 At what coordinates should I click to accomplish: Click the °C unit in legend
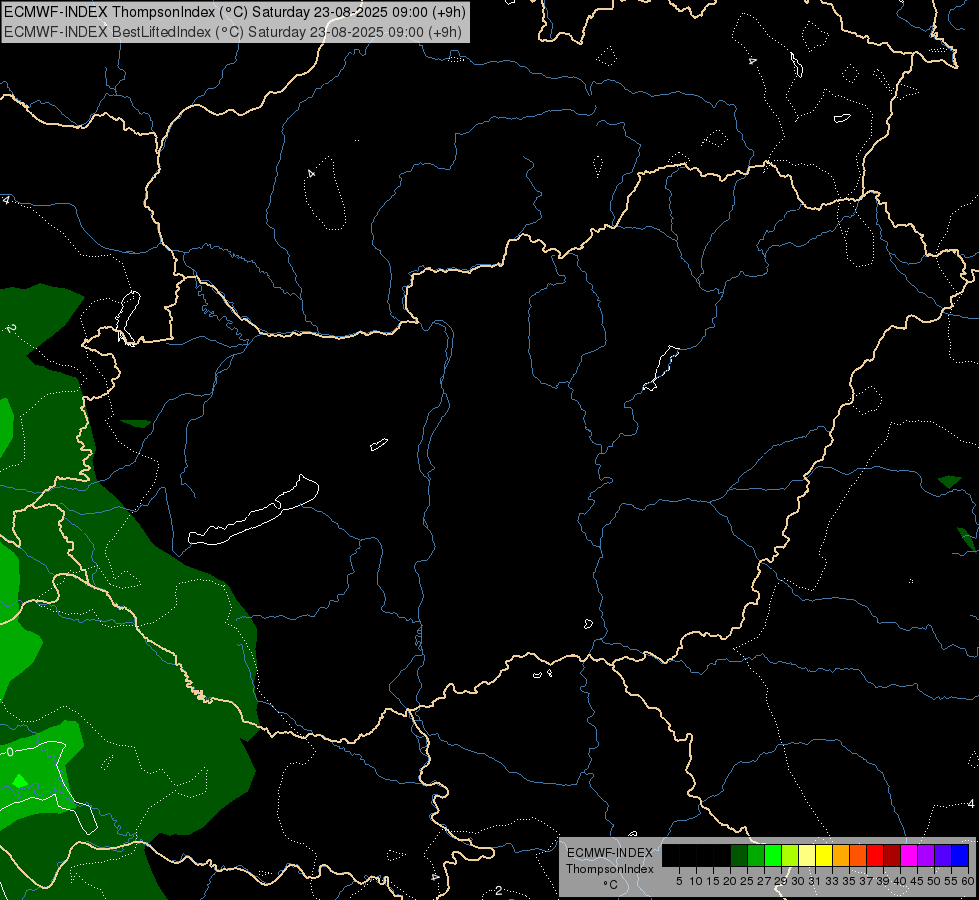[611, 885]
